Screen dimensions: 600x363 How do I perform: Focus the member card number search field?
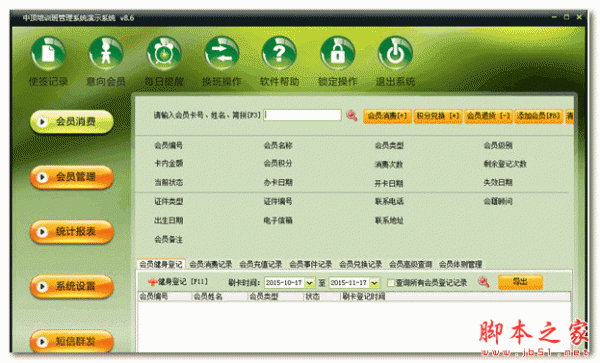302,115
